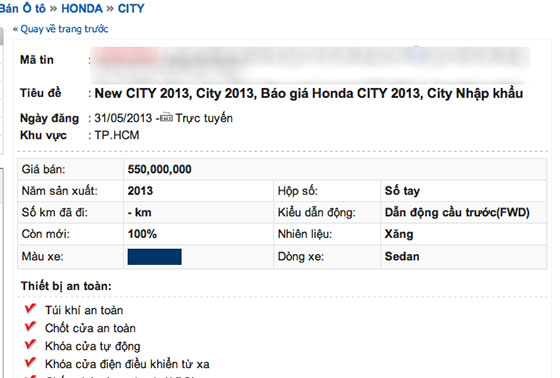This screenshot has width=560, height=378.
Task: Open the Bán Ô tô breadcrumb link
Action: pyautogui.click(x=23, y=8)
